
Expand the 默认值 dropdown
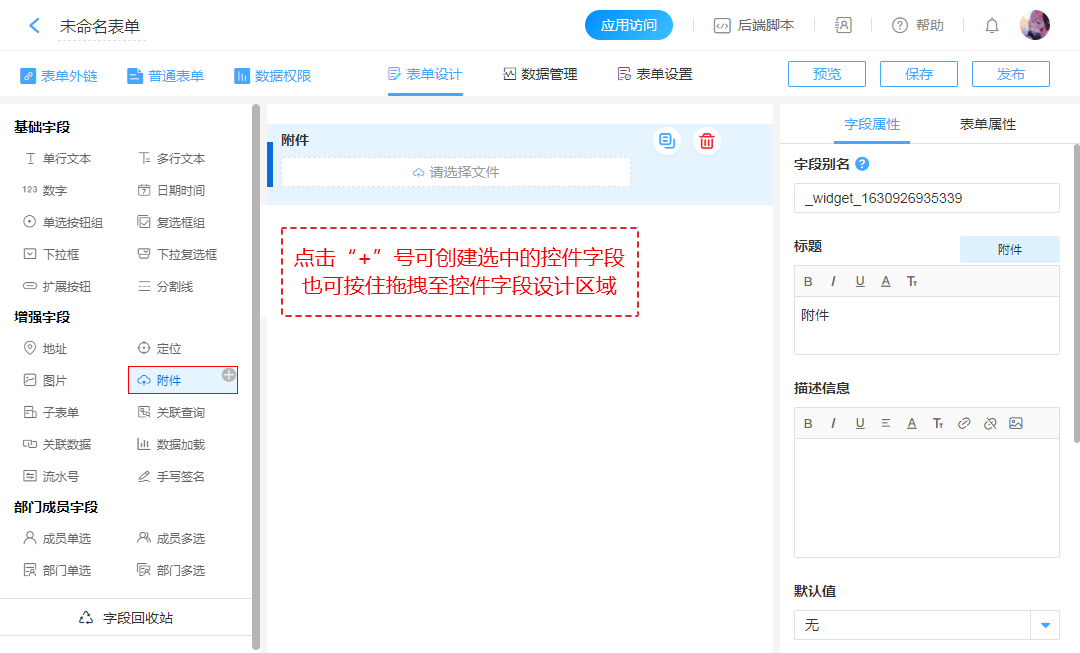coord(1045,625)
